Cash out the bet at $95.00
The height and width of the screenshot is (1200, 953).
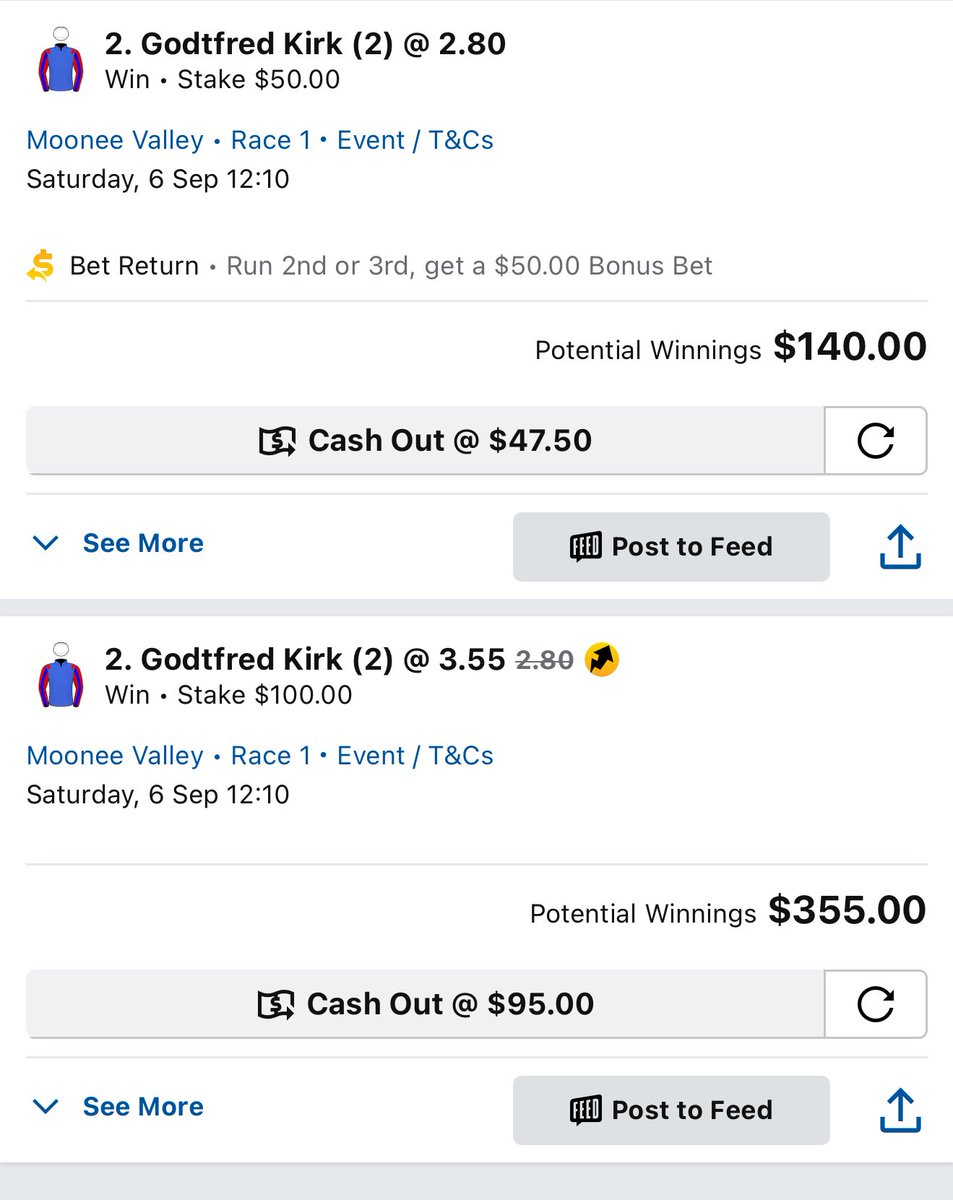click(x=425, y=1004)
